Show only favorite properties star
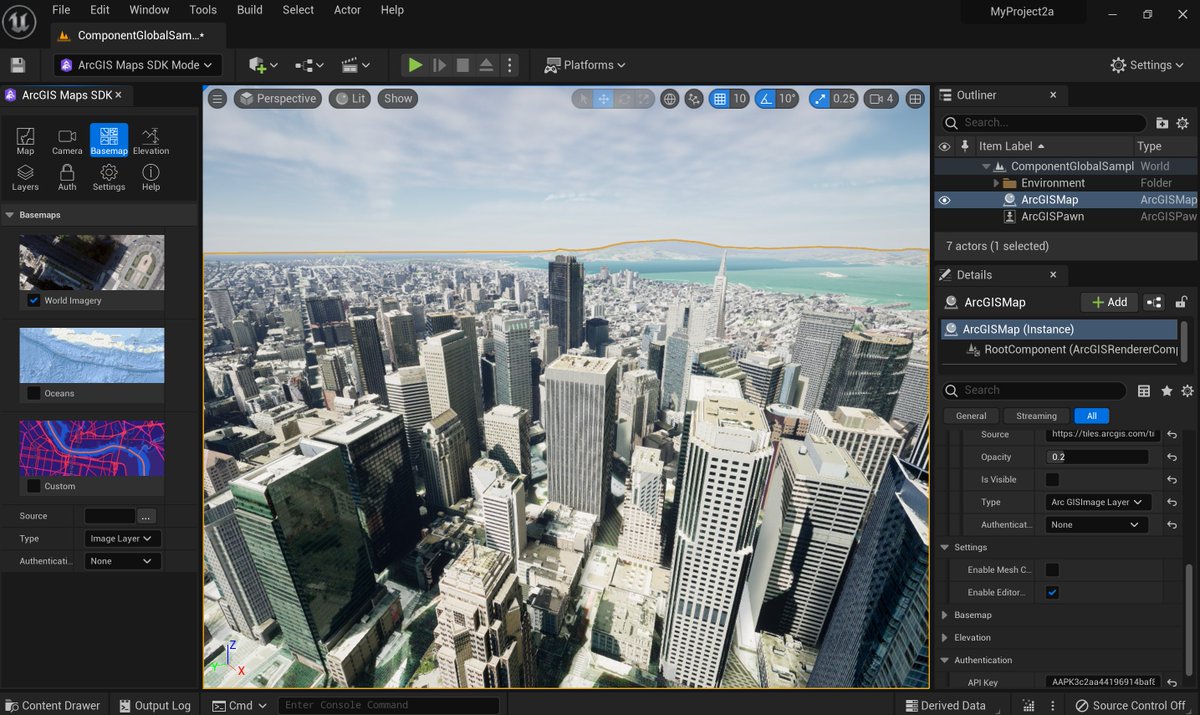The image size is (1200, 715). [1166, 391]
